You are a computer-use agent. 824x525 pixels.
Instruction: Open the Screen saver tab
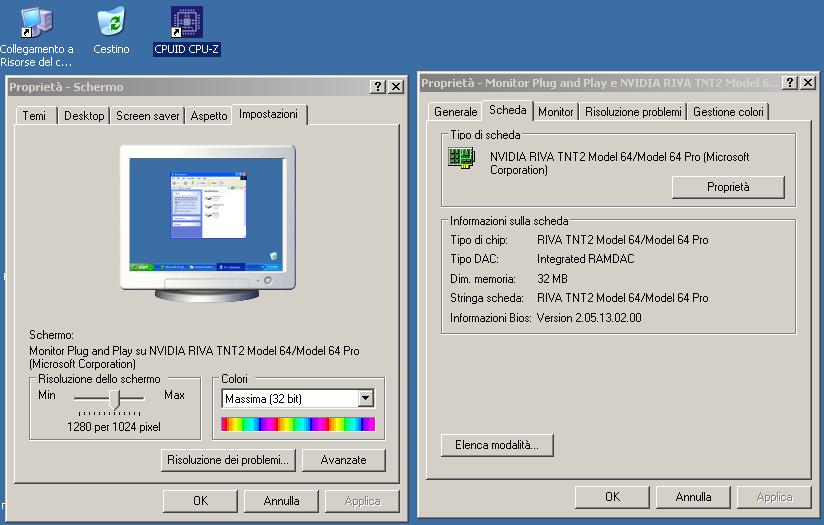pyautogui.click(x=148, y=116)
